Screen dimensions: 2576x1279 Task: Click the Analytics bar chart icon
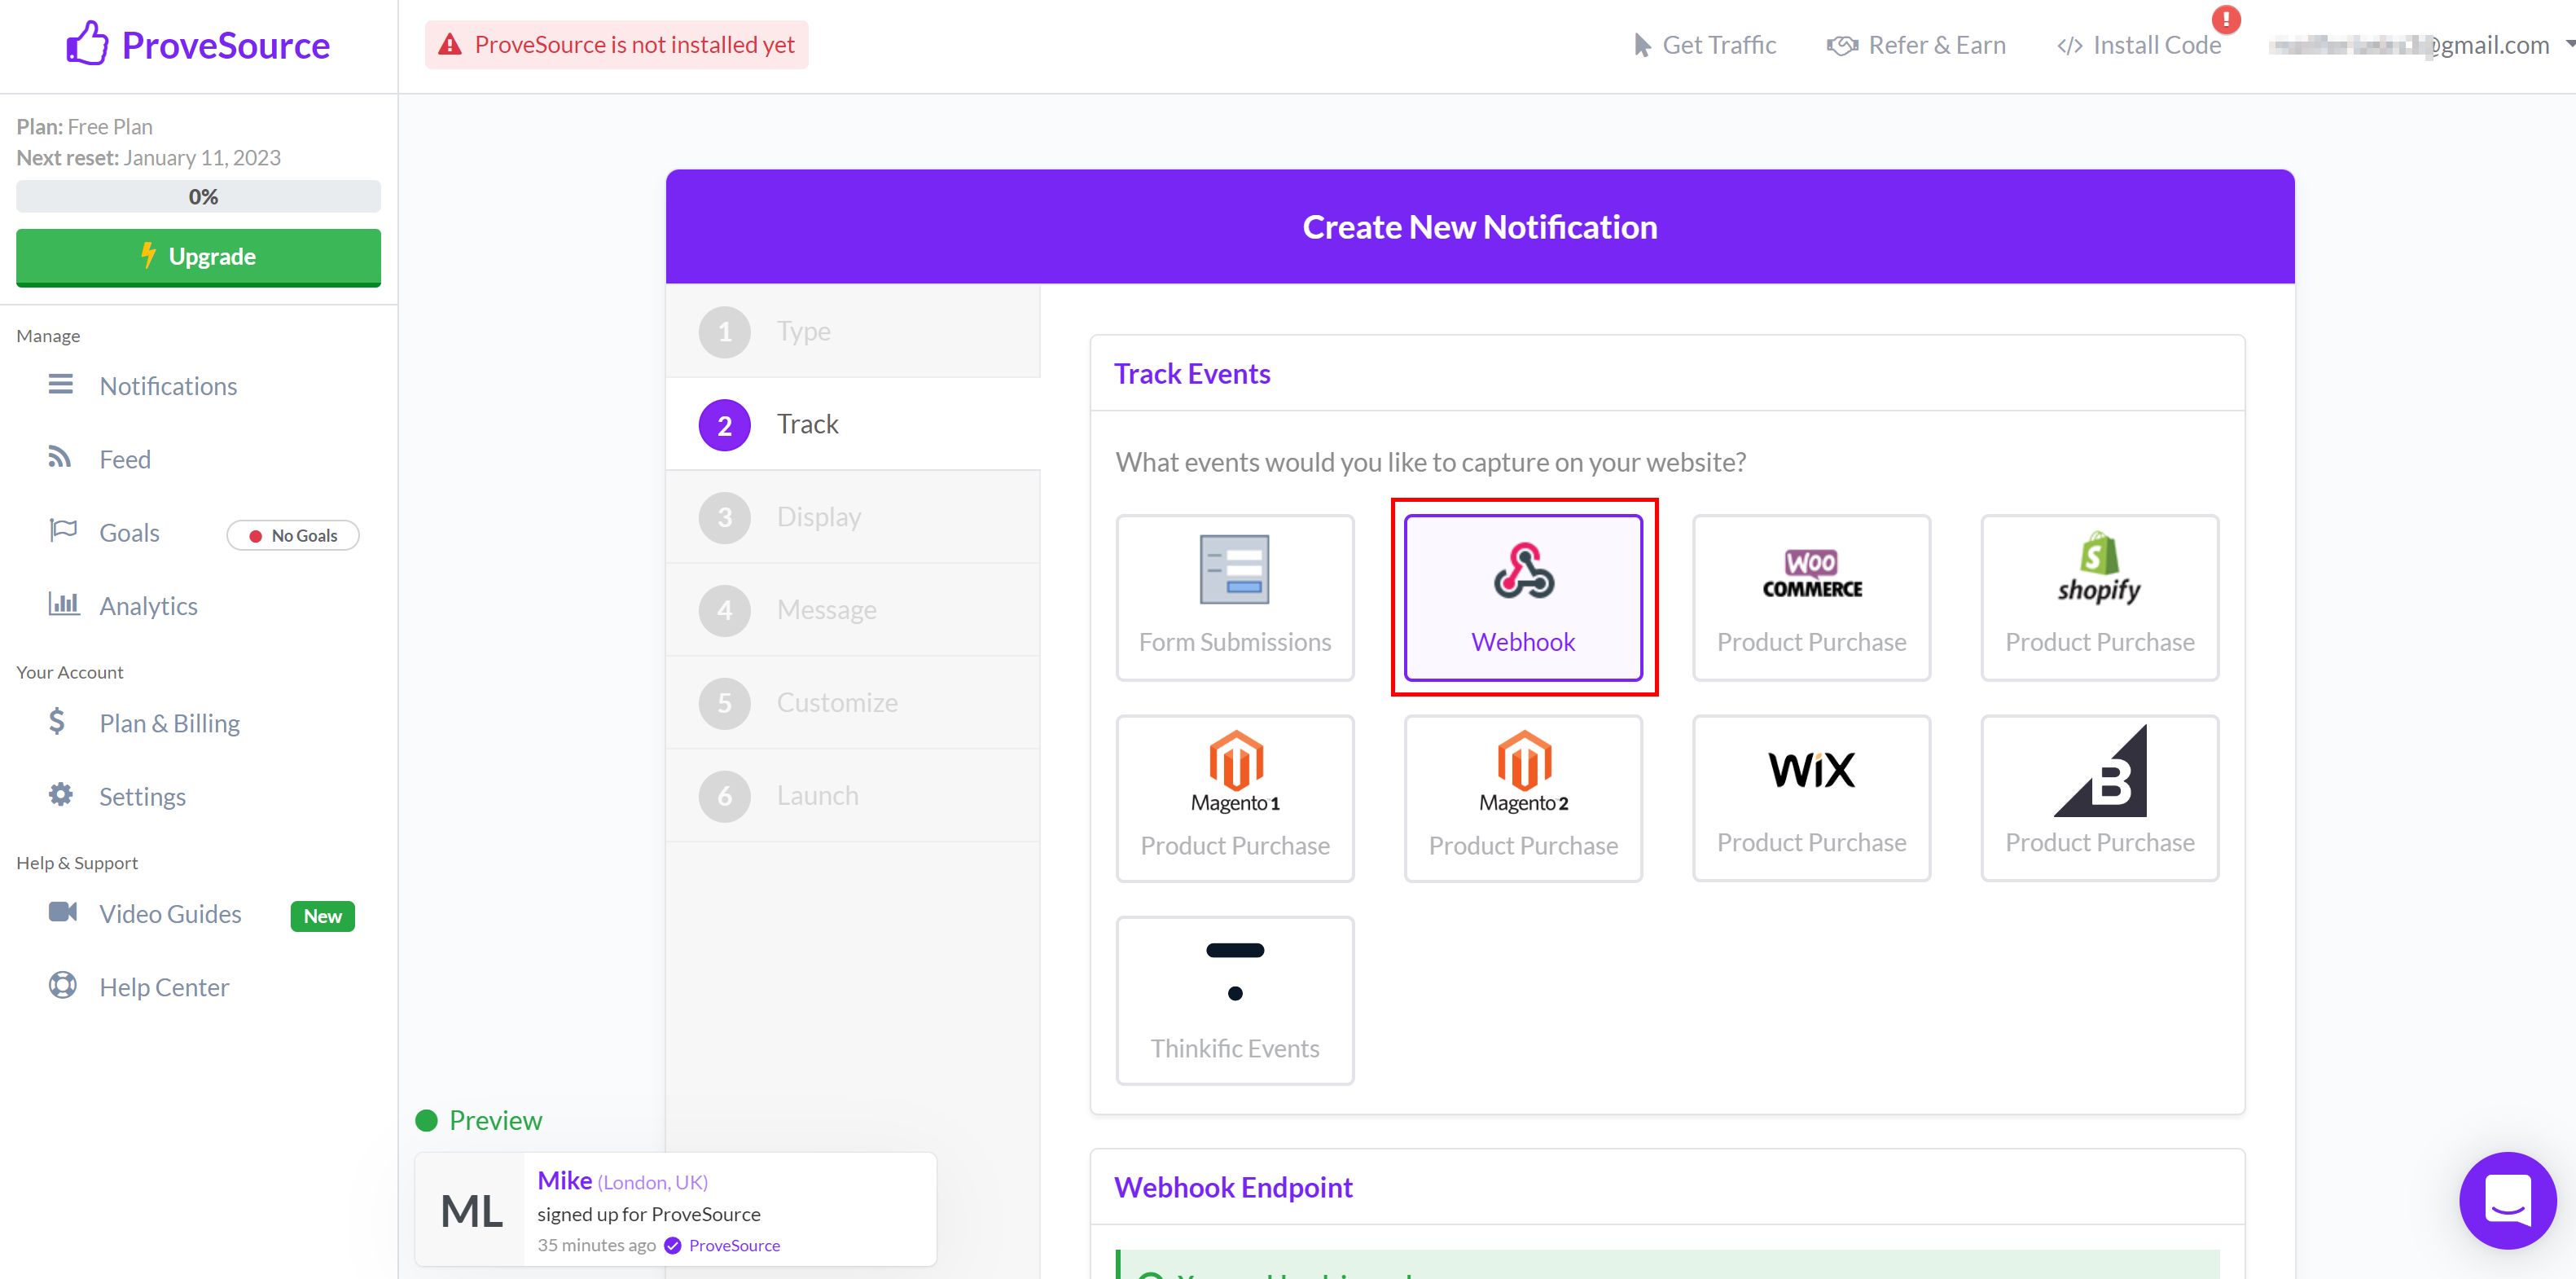[x=64, y=604]
